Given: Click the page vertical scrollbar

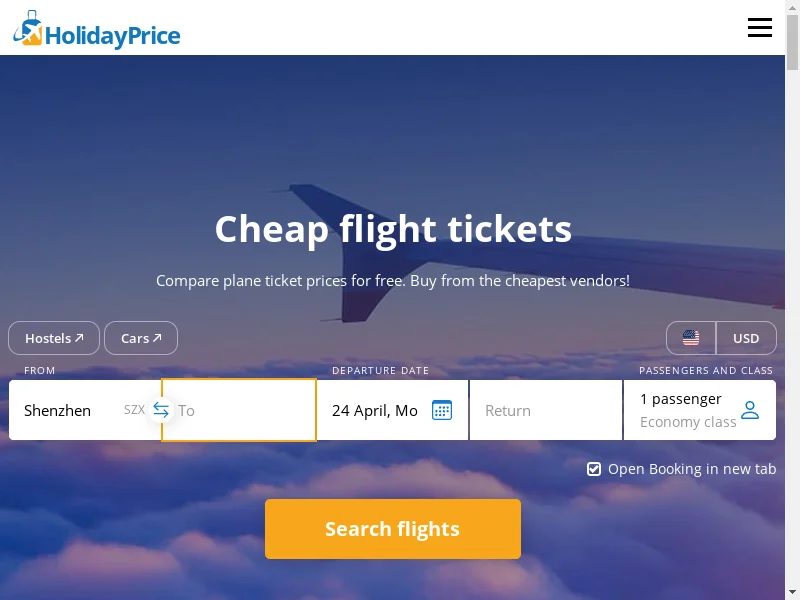Looking at the screenshot, I should pos(792,300).
